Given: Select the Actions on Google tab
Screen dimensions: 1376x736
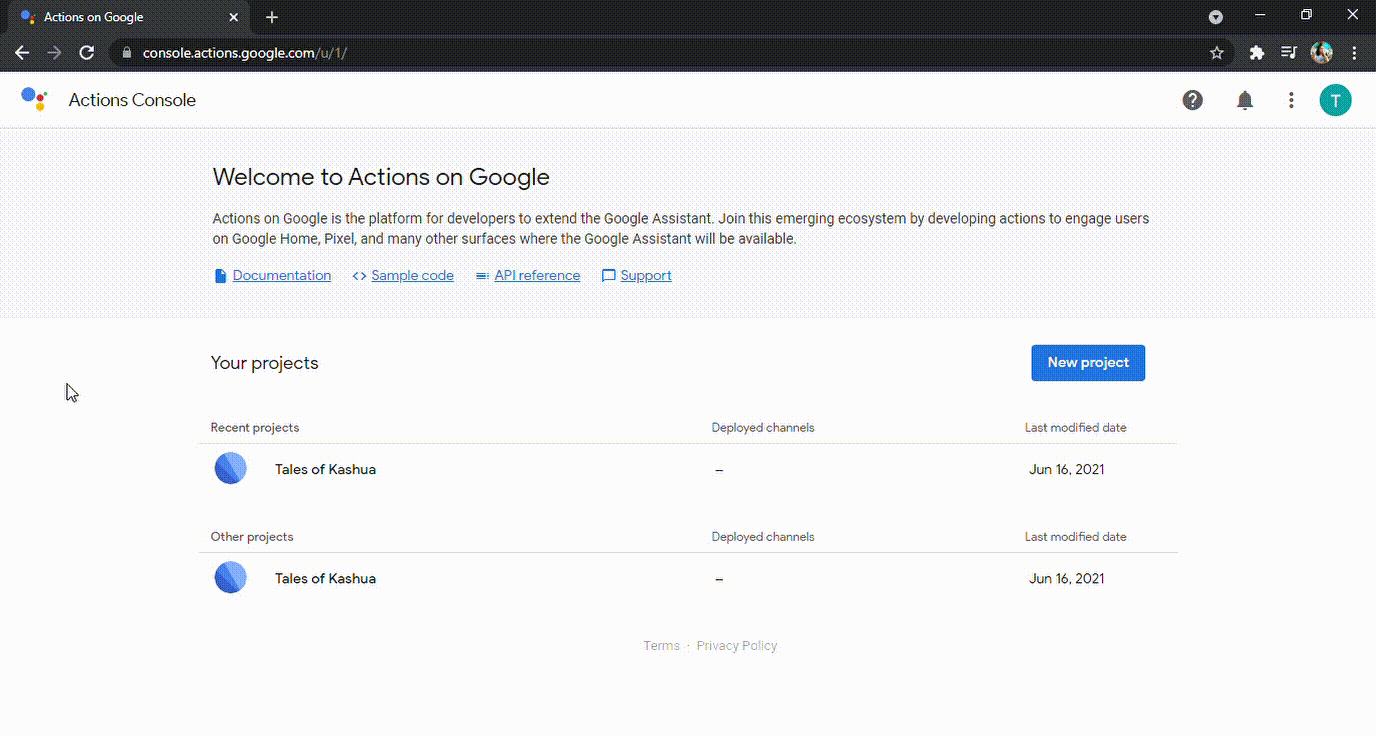Looking at the screenshot, I should click(x=125, y=17).
